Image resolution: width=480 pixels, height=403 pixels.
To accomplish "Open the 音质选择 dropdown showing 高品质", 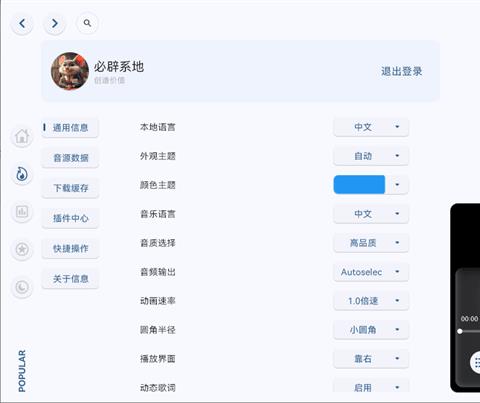I will click(x=371, y=243).
